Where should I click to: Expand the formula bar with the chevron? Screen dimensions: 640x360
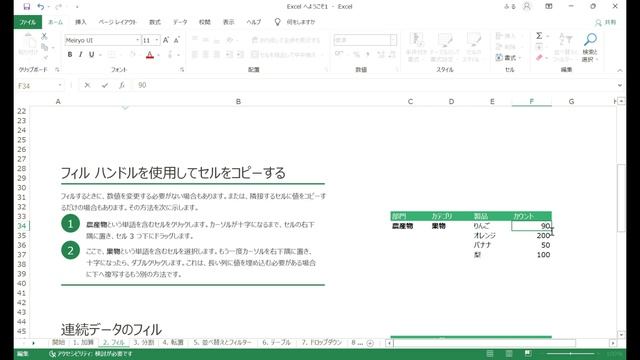[x=620, y=85]
